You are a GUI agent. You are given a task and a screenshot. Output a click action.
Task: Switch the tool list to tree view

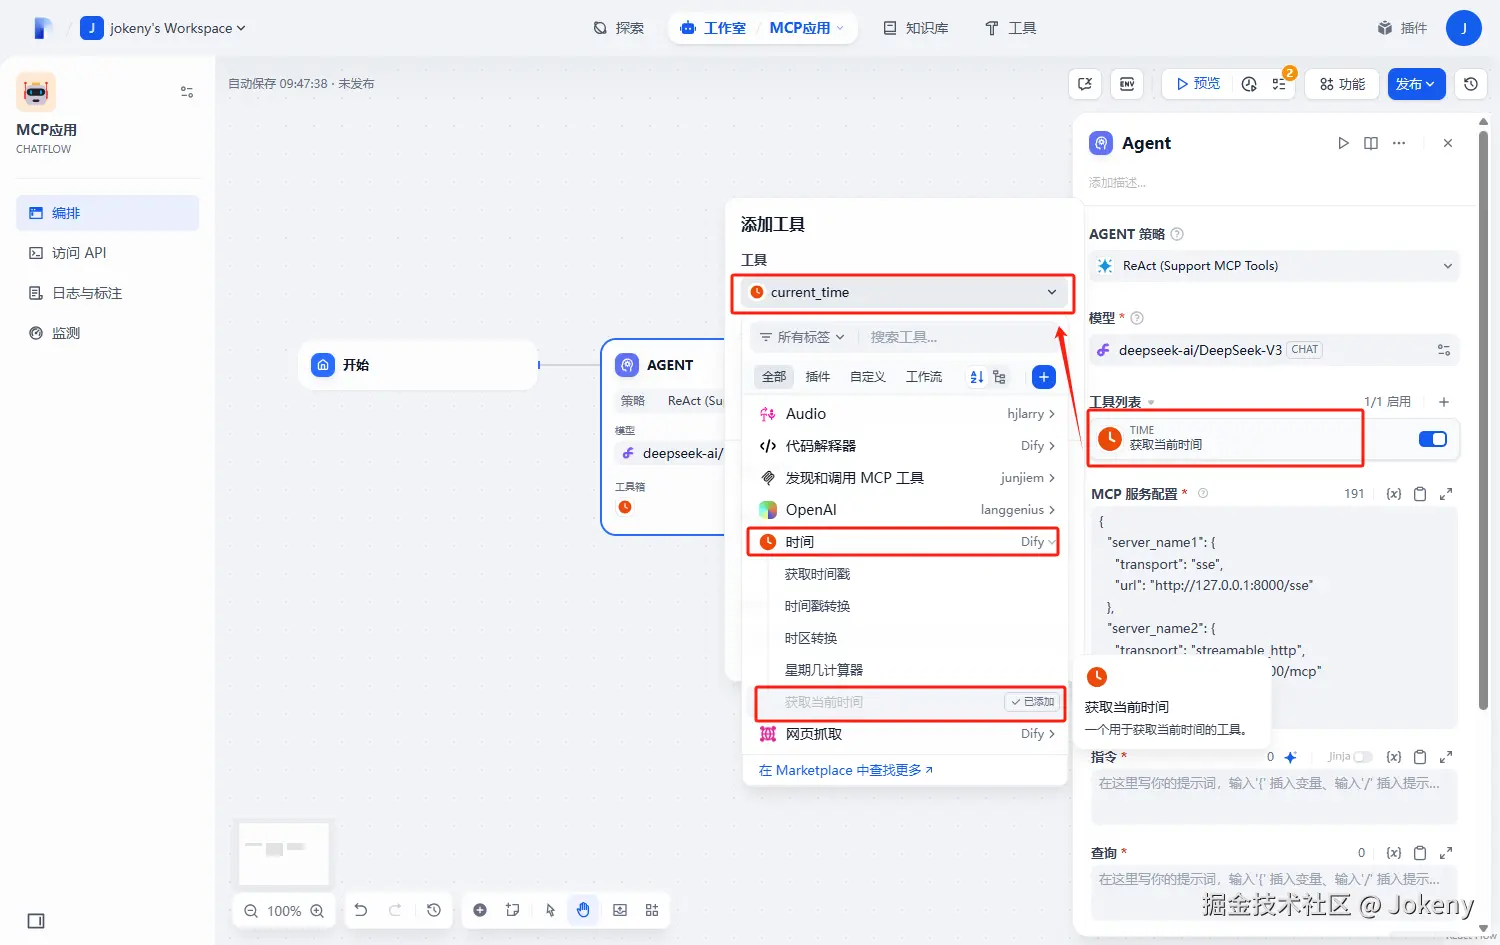click(999, 377)
